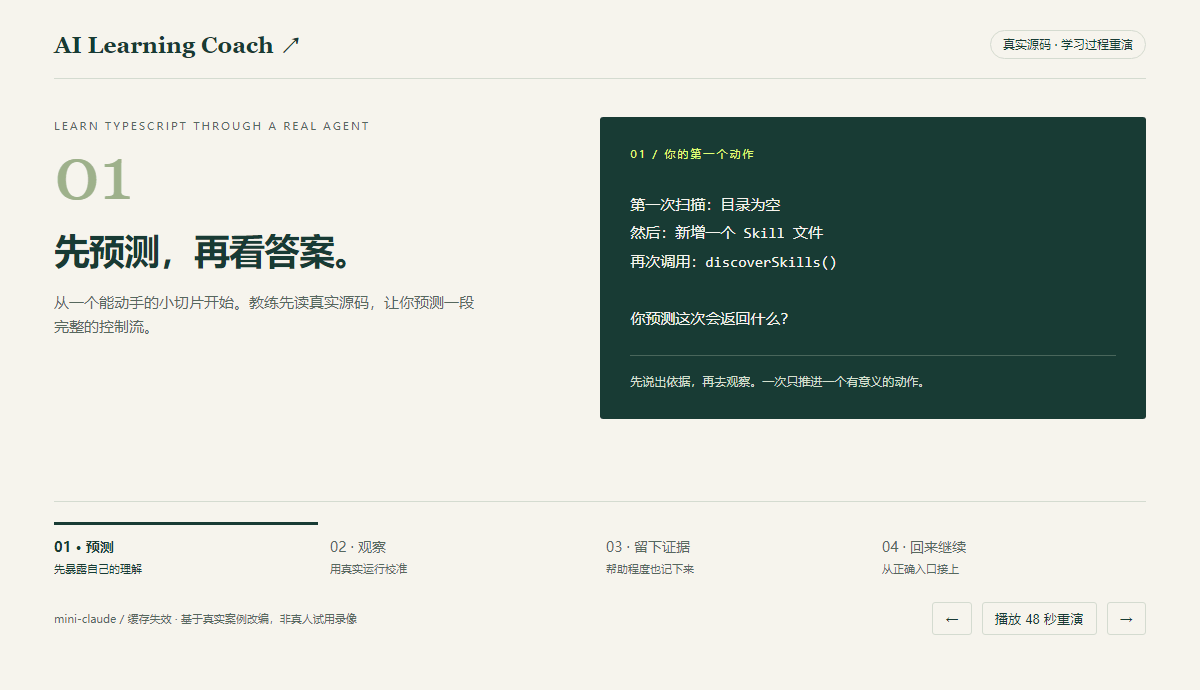The width and height of the screenshot is (1200, 690).
Task: Go to the previous step with left arrow
Action: coord(951,619)
